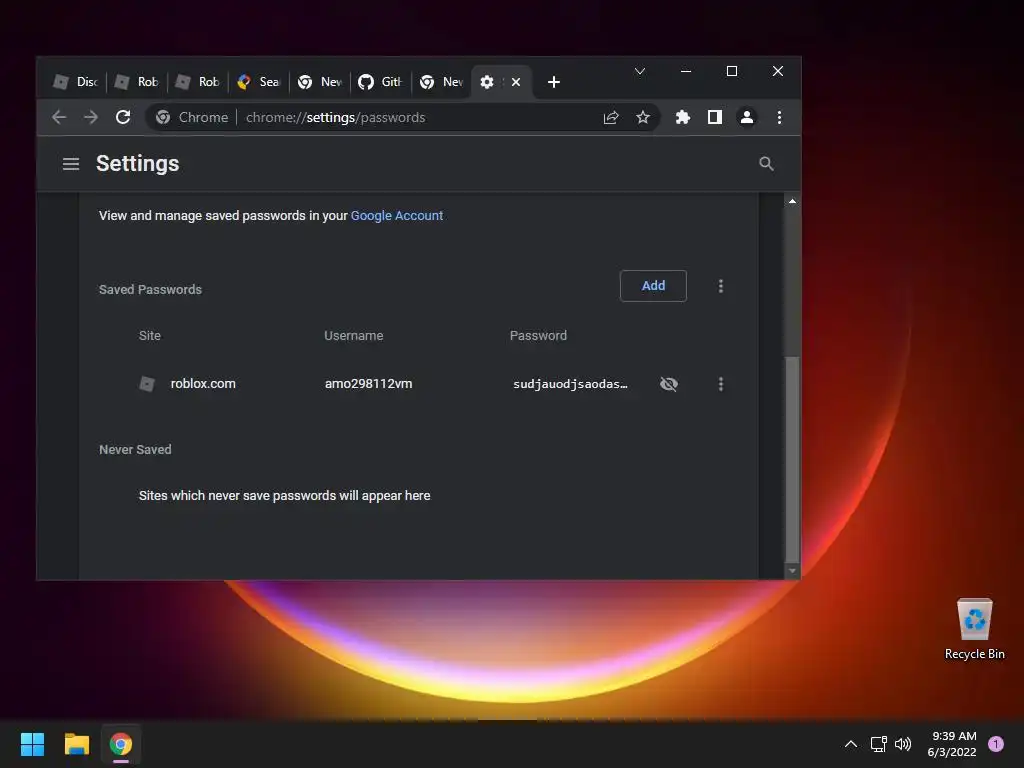Switch to the second Rob tab

pos(198,82)
